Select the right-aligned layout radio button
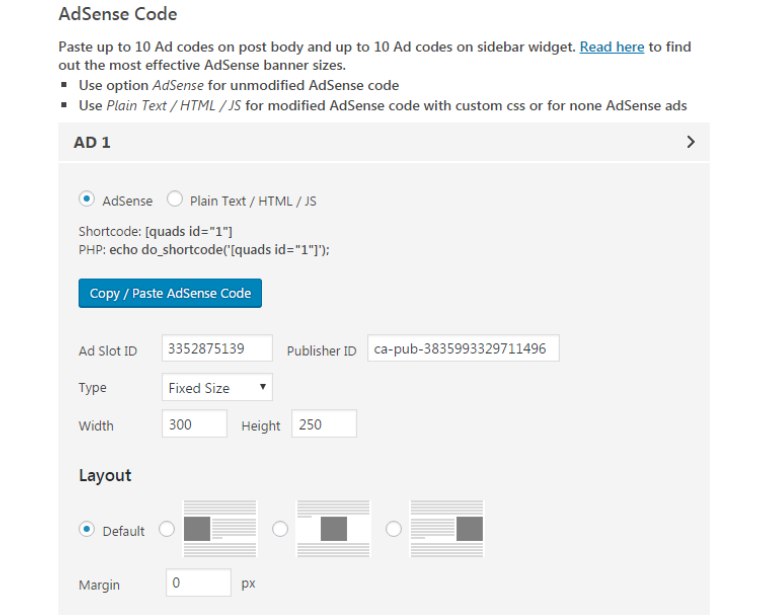 (394, 529)
